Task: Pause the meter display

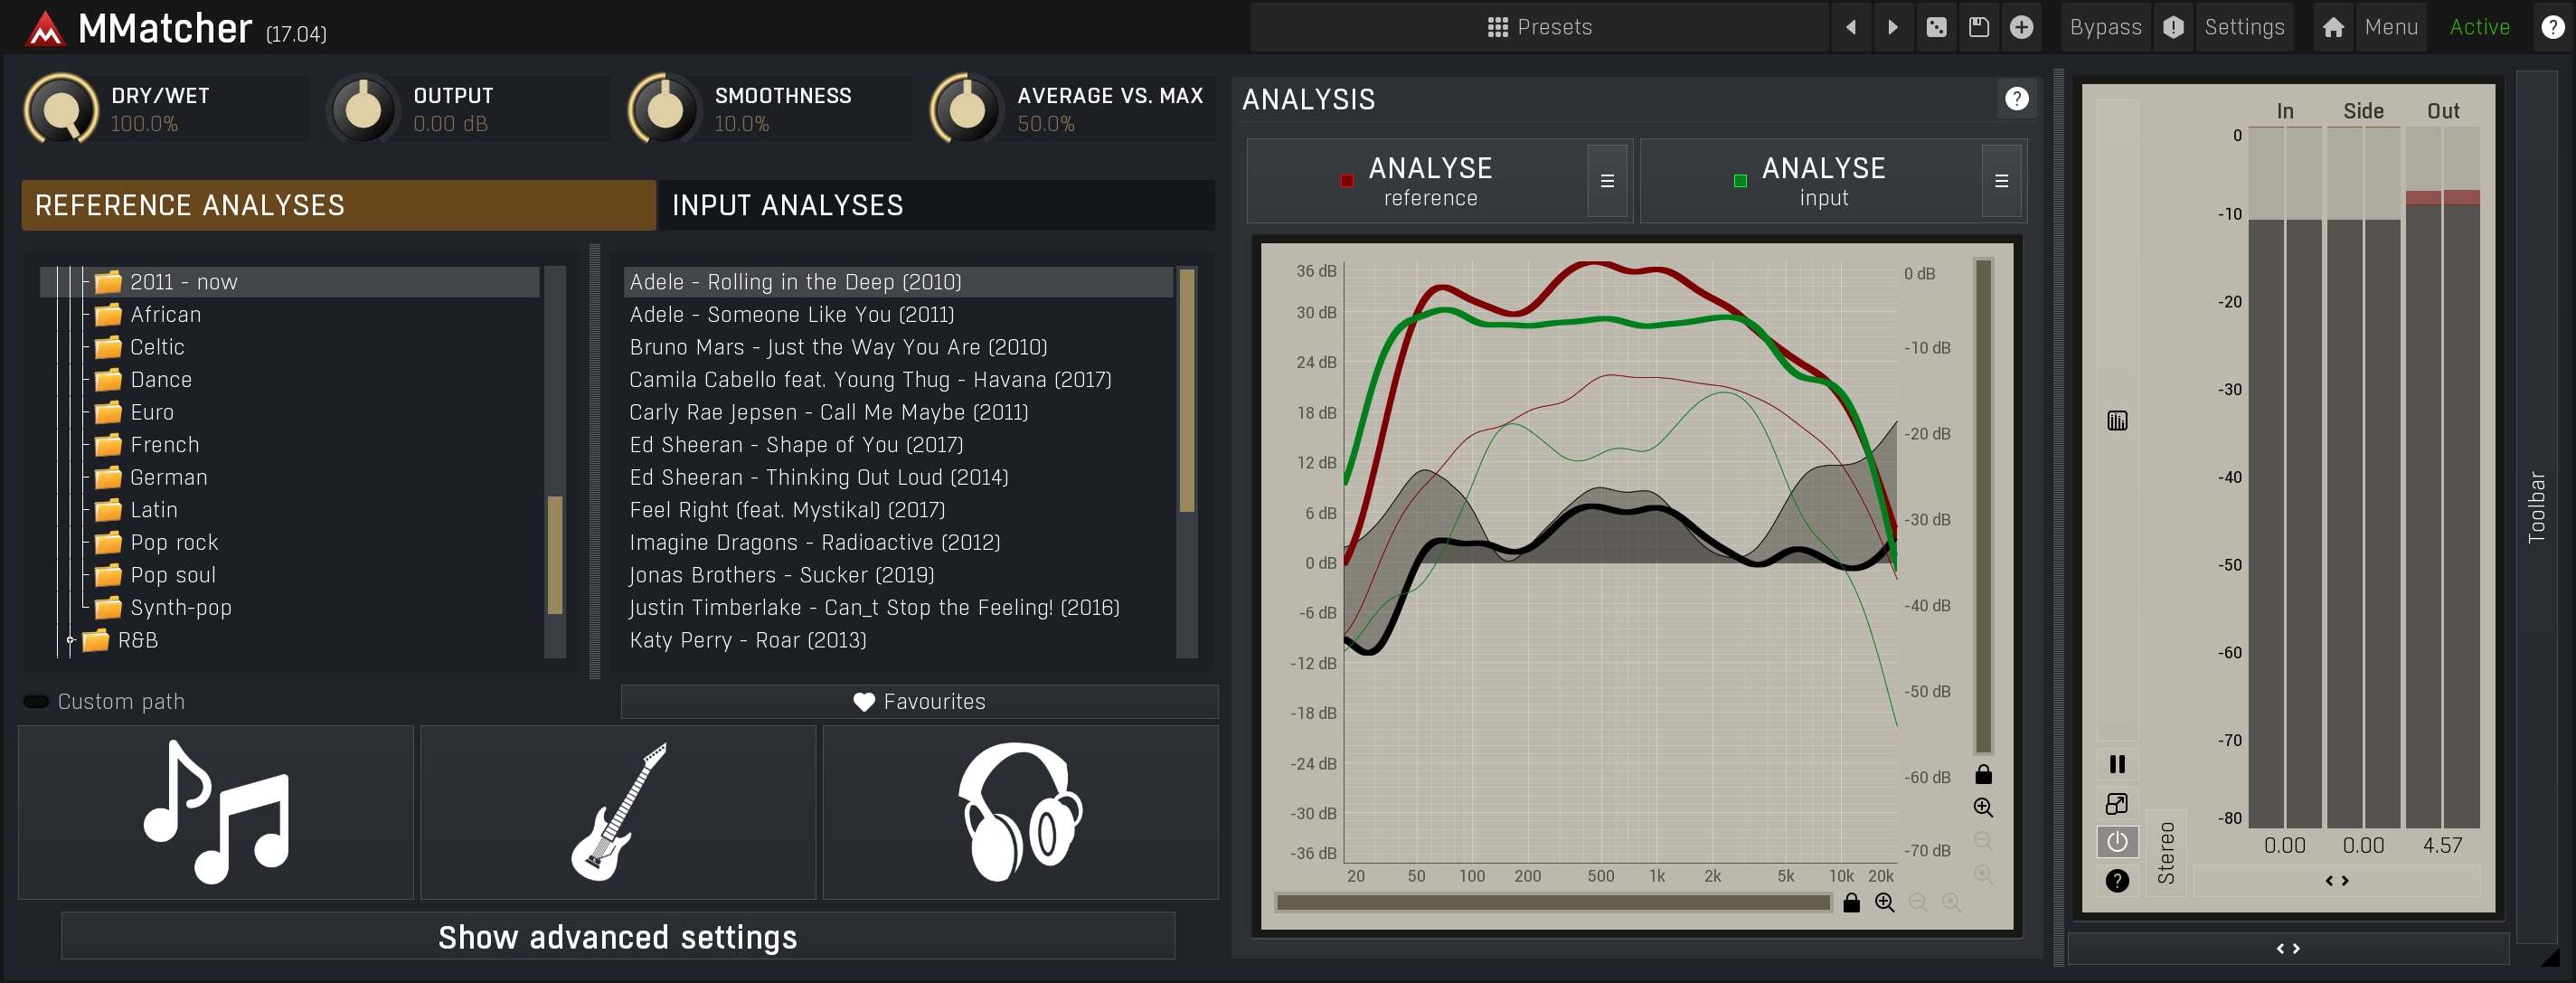Action: pyautogui.click(x=2117, y=764)
